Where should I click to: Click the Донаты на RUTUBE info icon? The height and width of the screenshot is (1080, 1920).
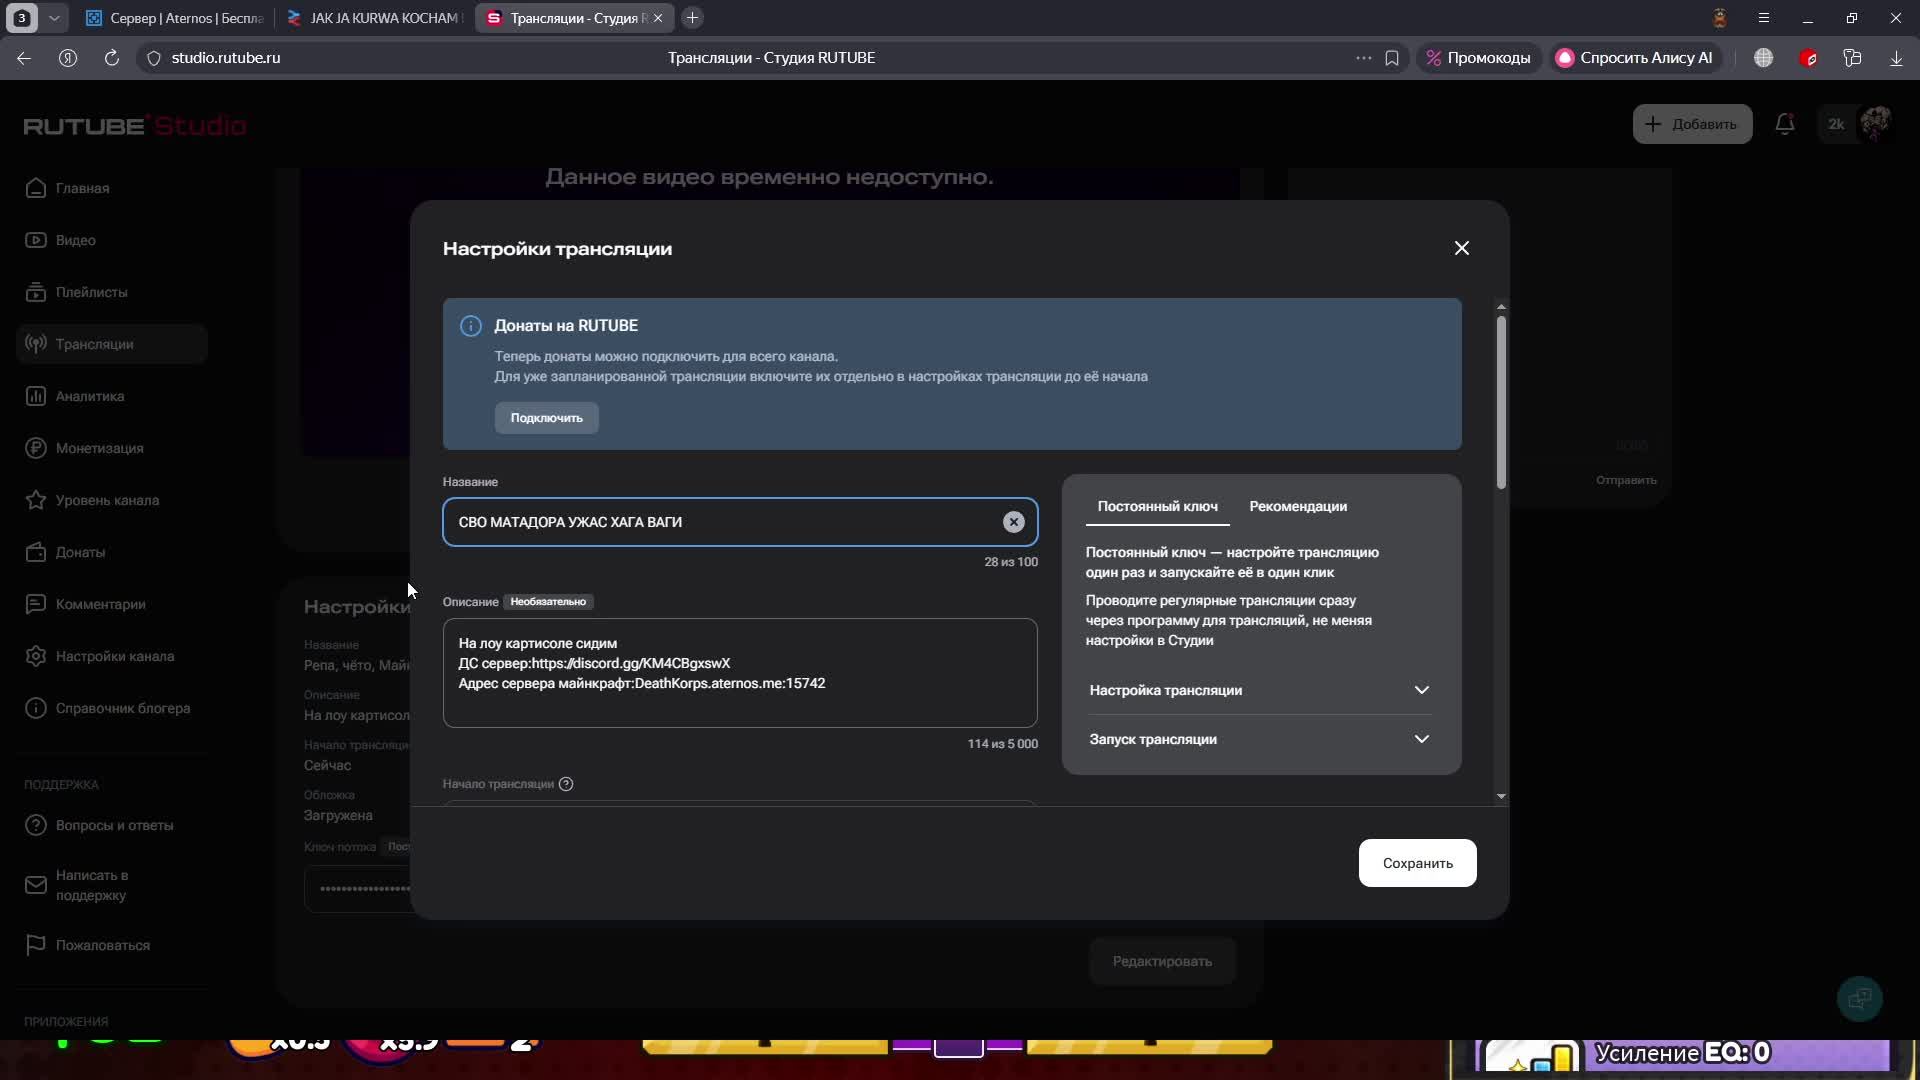tap(471, 326)
